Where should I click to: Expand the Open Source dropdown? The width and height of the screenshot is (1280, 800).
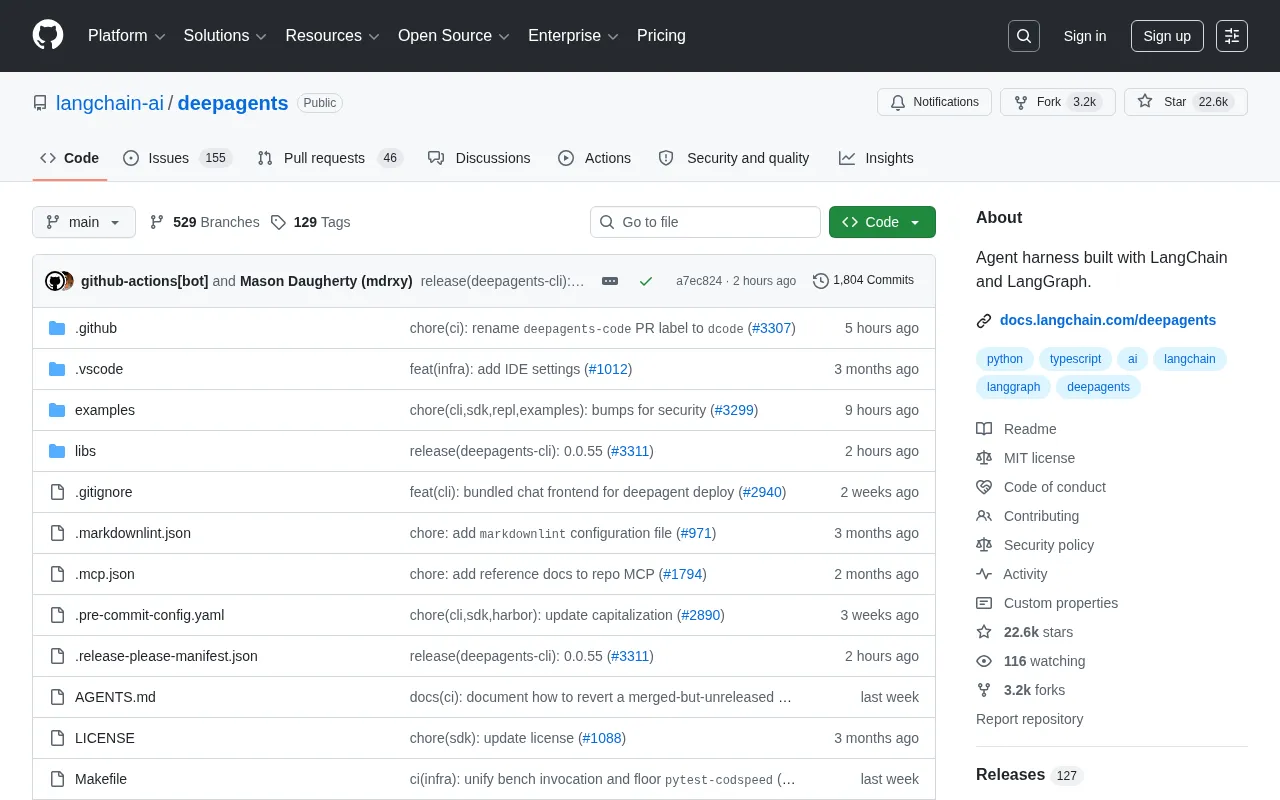coord(454,36)
